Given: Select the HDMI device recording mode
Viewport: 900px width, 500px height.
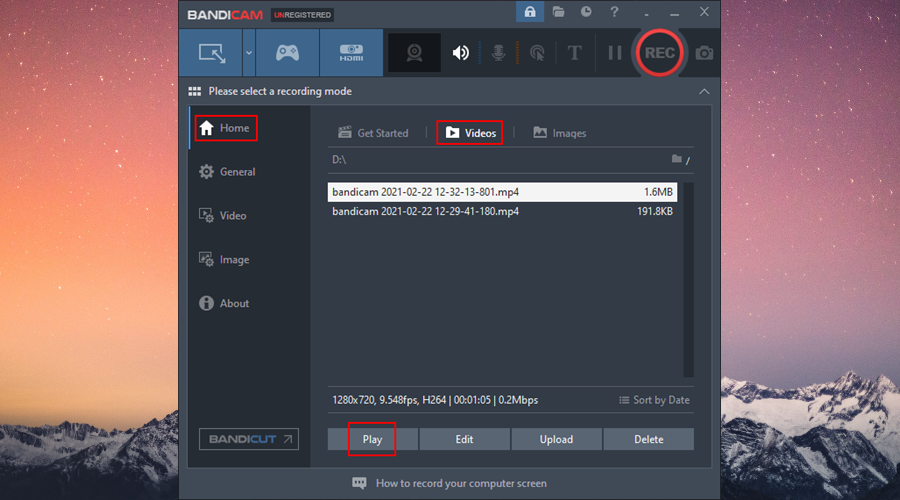Looking at the screenshot, I should [x=351, y=53].
